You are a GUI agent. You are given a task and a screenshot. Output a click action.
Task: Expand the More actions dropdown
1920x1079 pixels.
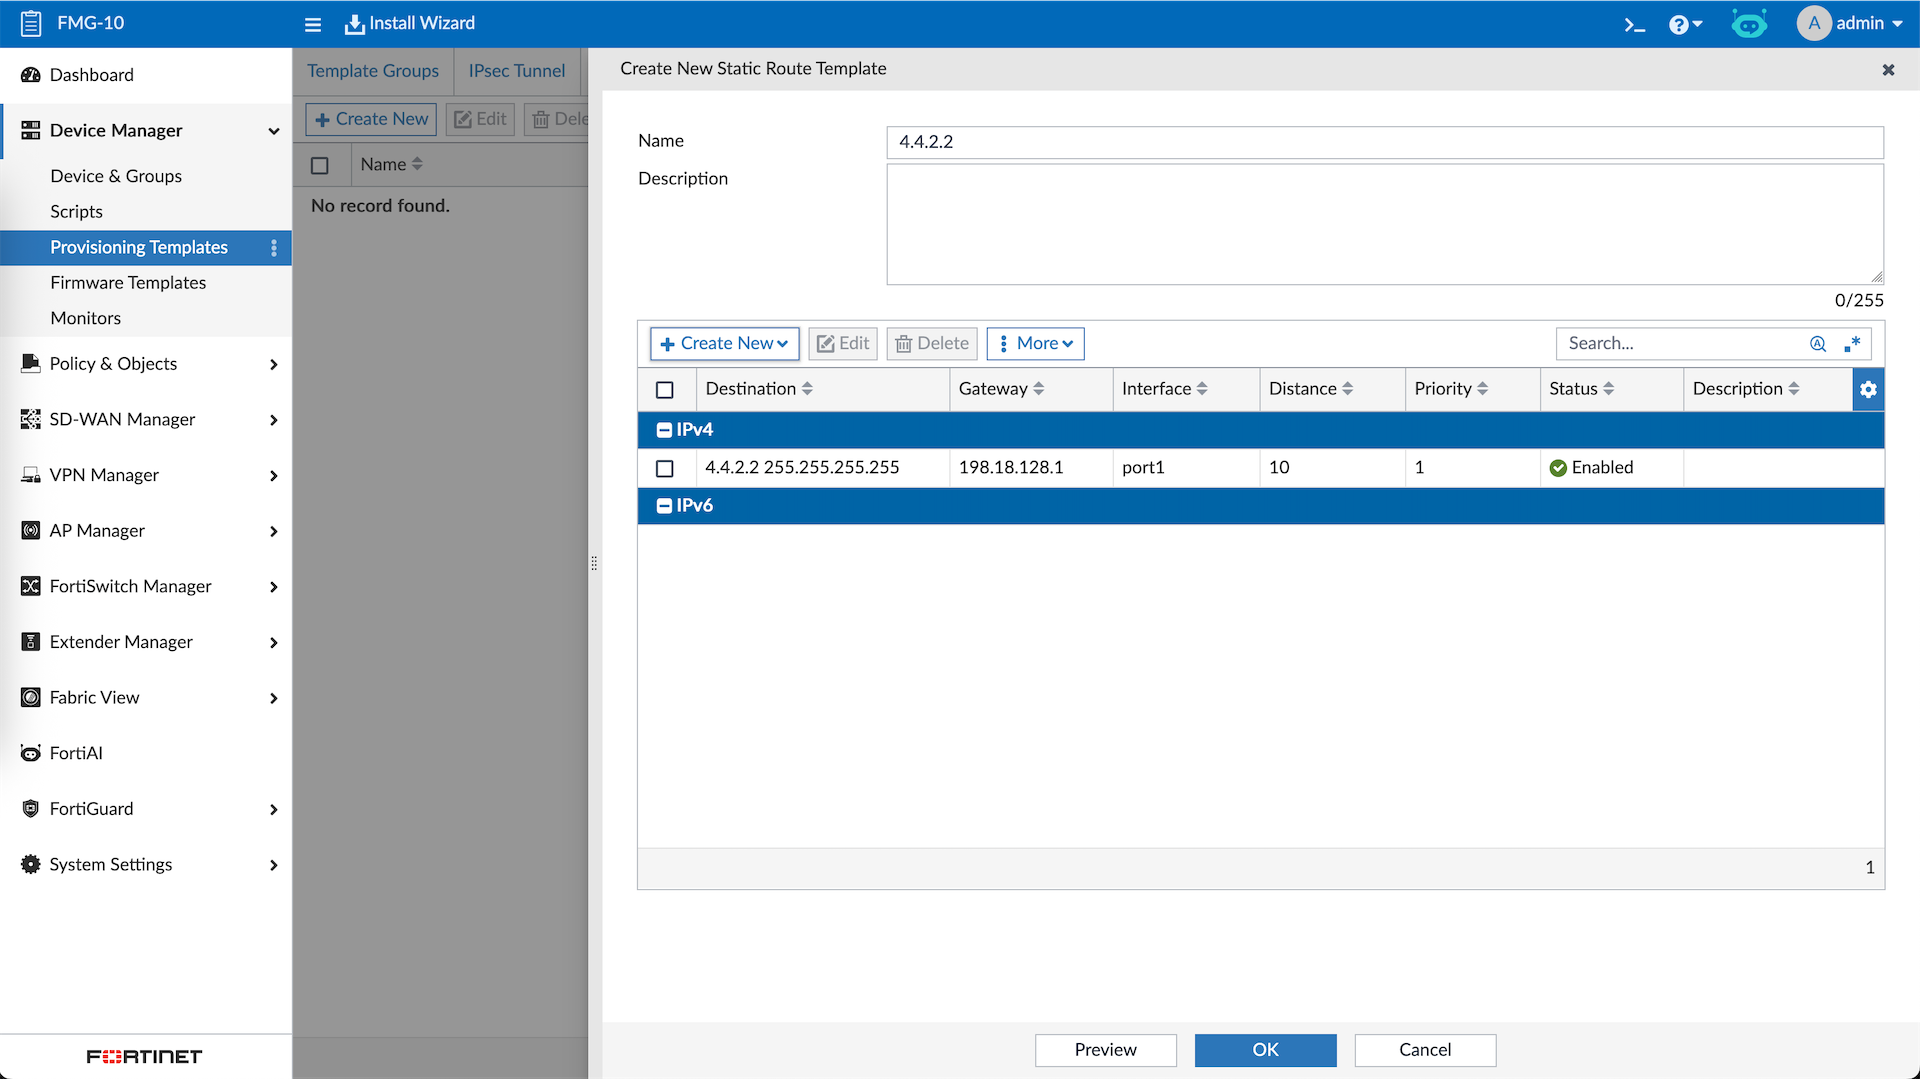tap(1035, 344)
